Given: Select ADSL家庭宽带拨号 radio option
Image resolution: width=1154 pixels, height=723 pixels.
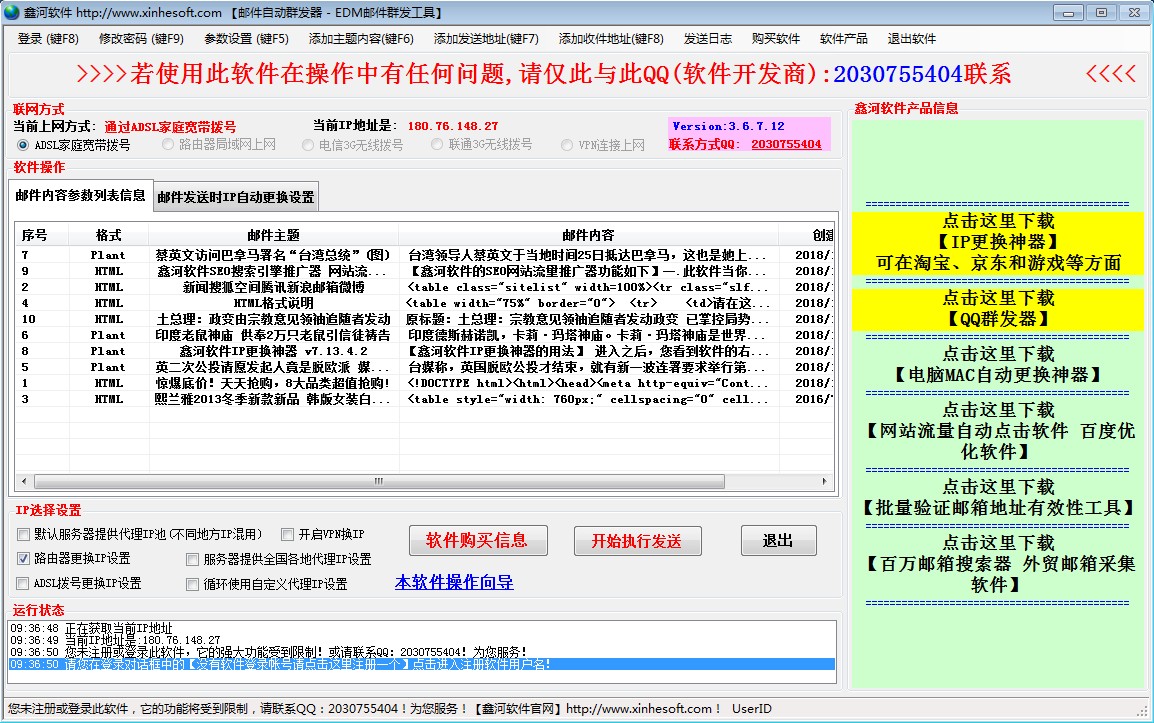Looking at the screenshot, I should tap(74, 145).
